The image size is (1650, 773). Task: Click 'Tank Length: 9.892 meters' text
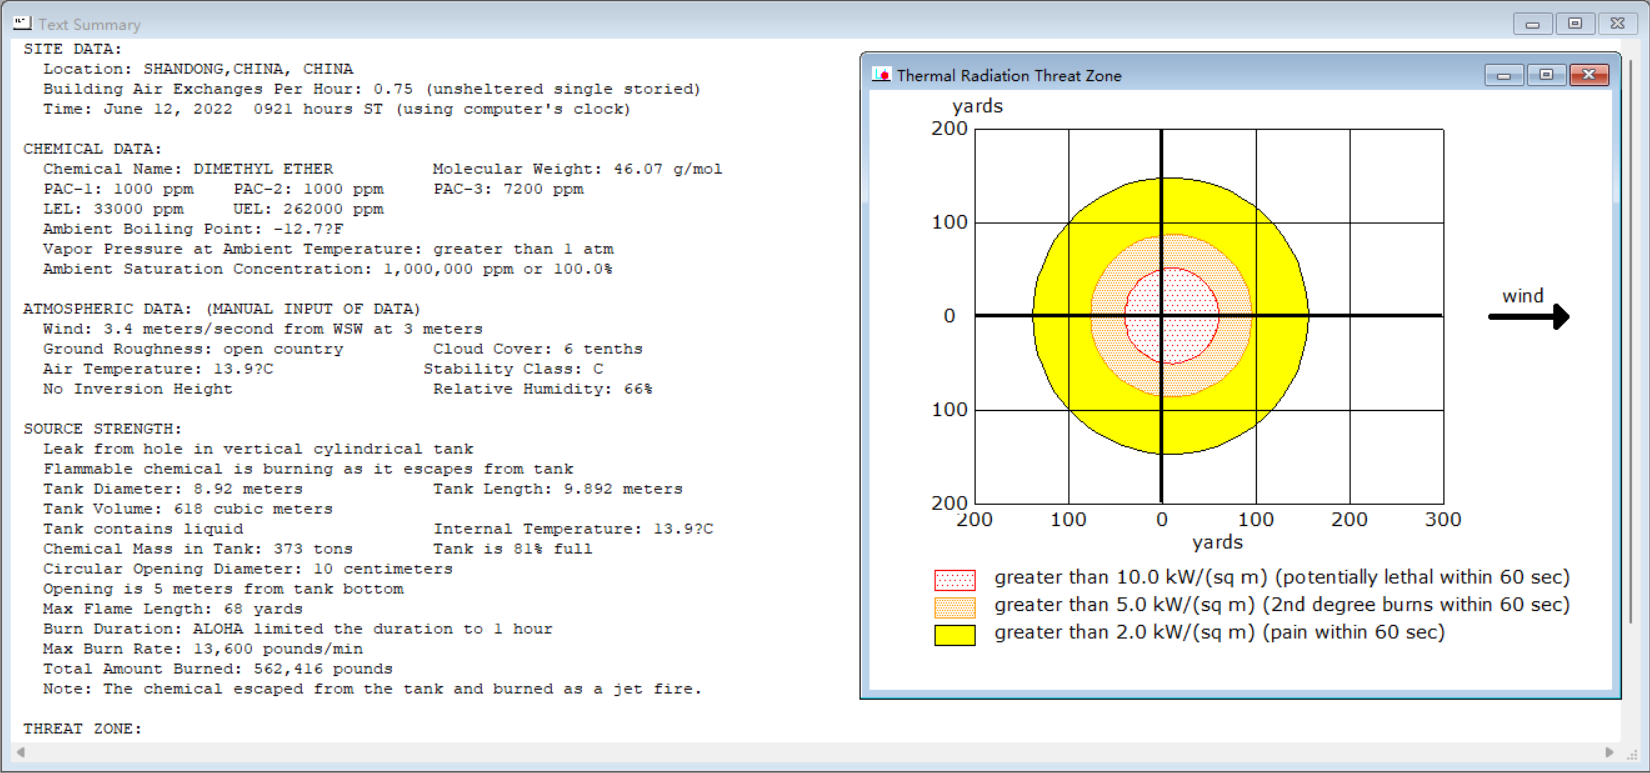[558, 489]
